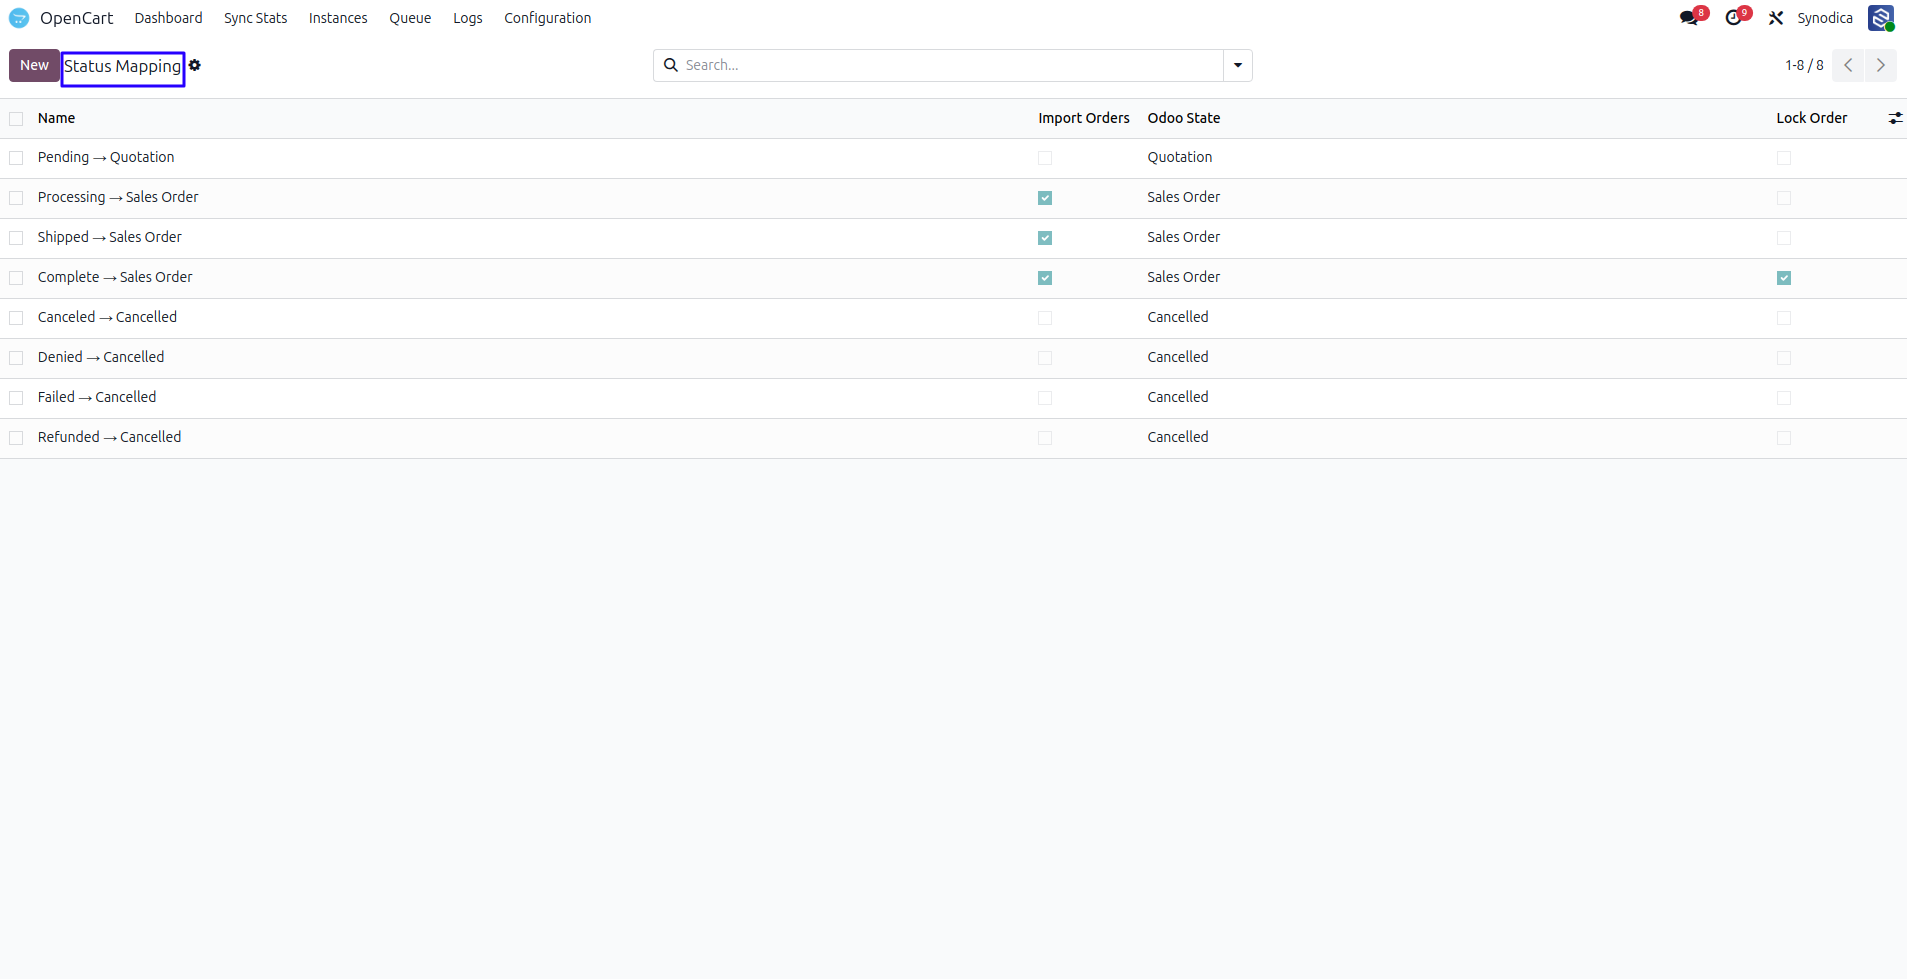
Task: Open the Failed → Cancelled record
Action: tap(97, 397)
